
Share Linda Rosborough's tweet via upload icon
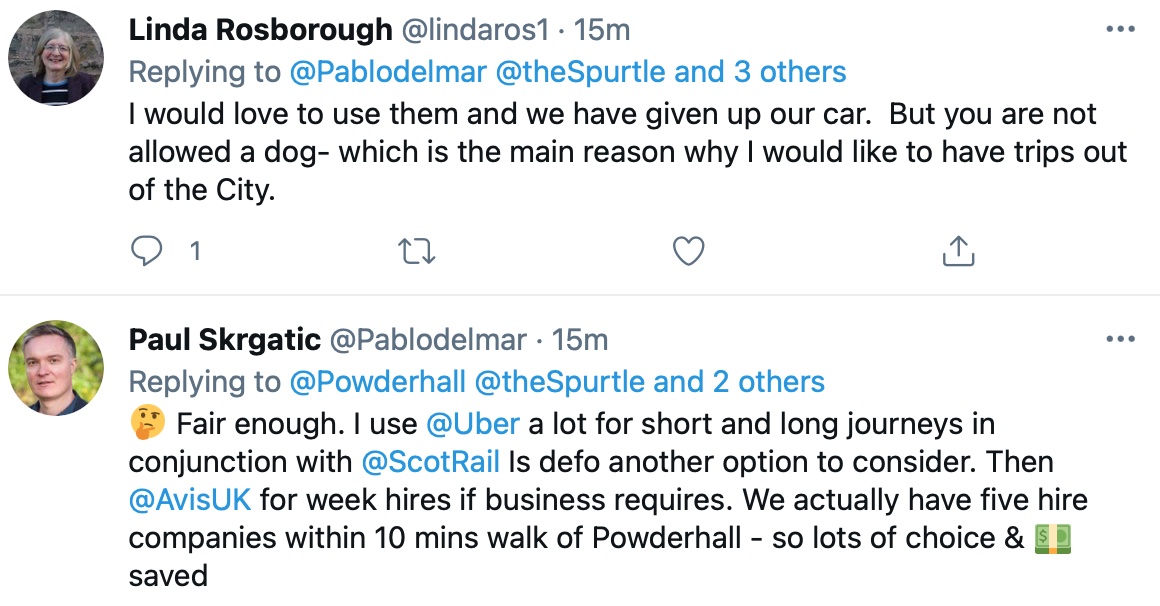[x=958, y=251]
